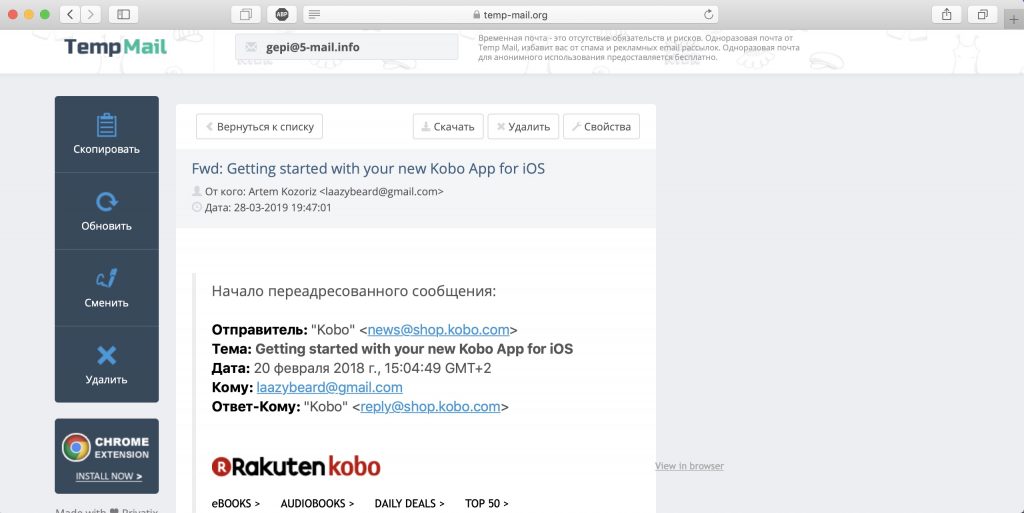Reload the page using address bar icon
Screen dimensions: 1024x513
tap(709, 15)
